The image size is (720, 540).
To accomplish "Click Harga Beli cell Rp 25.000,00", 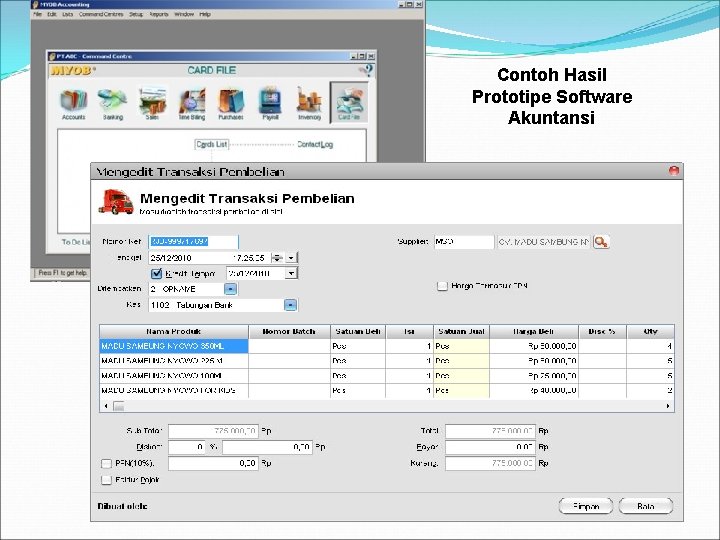I will pos(534,376).
